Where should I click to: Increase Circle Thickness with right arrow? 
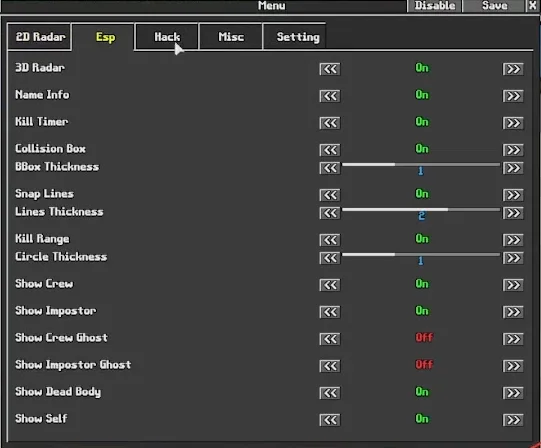513,258
